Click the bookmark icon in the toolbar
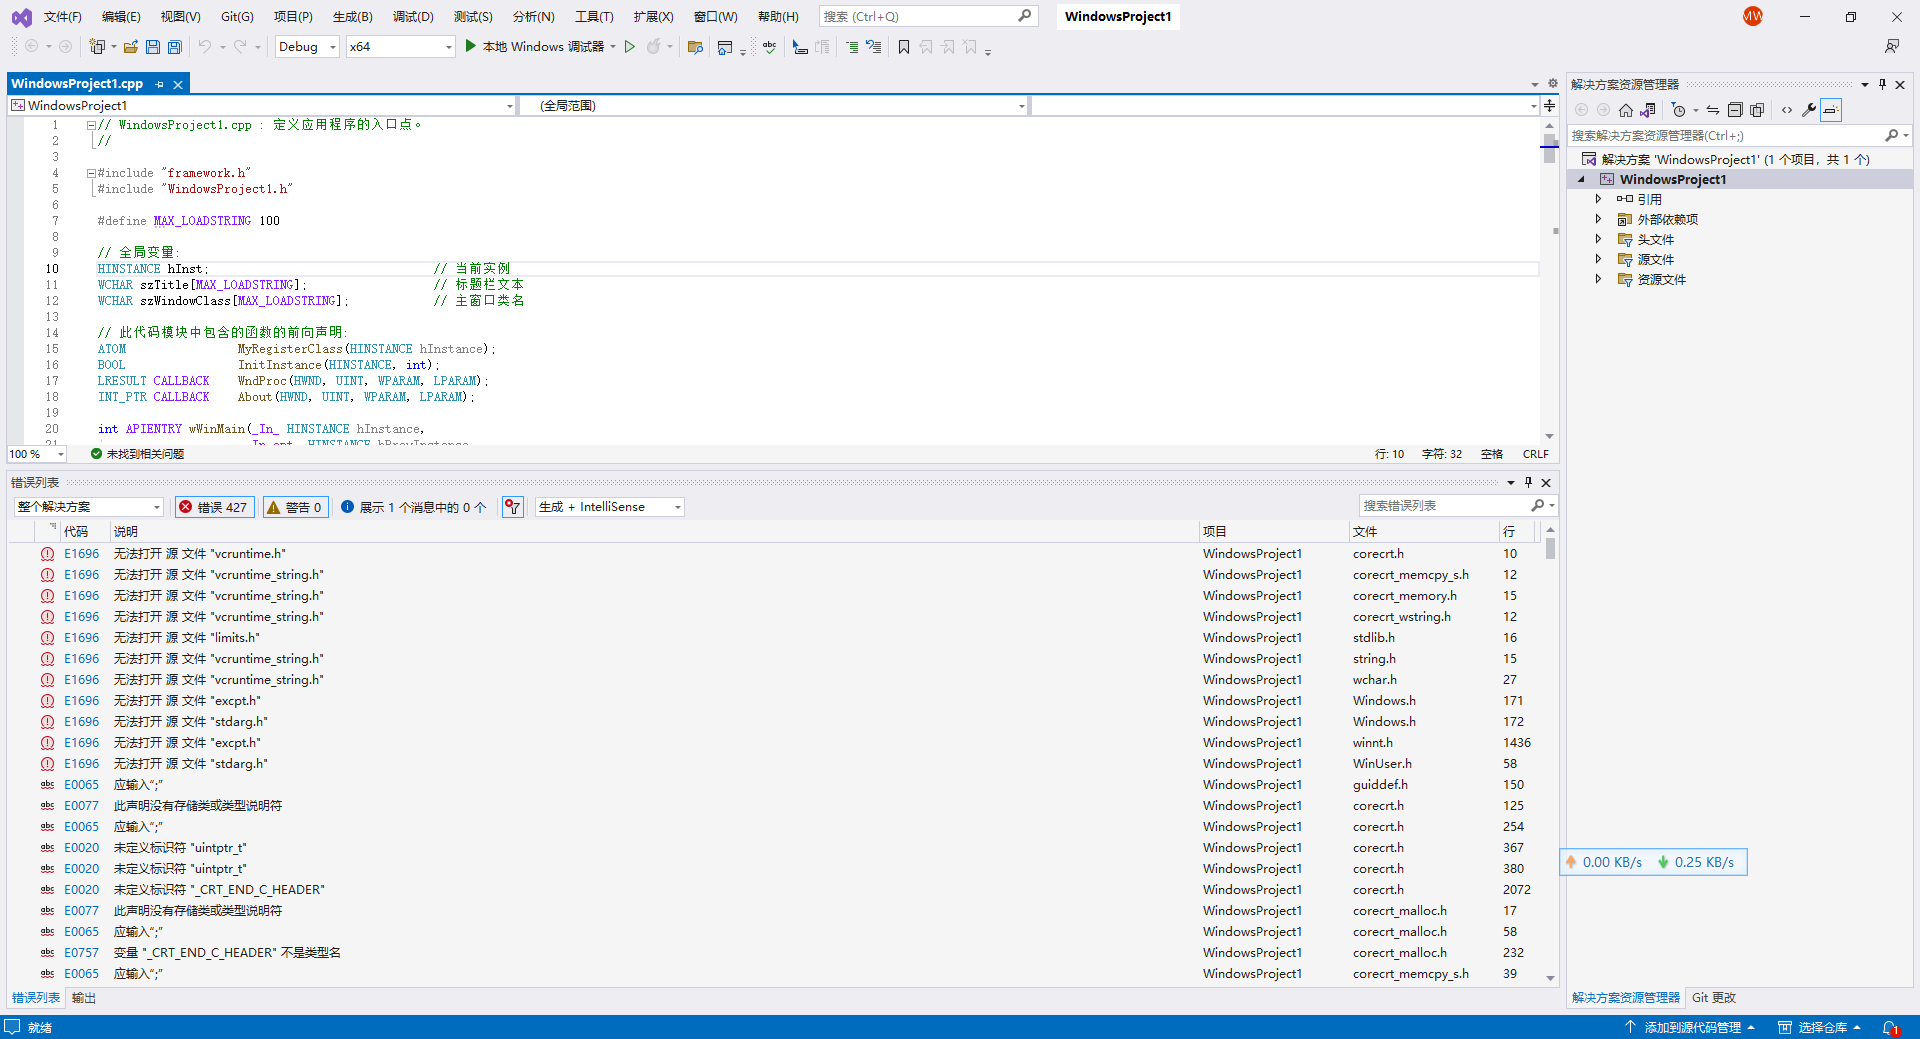1920x1039 pixels. coord(904,47)
